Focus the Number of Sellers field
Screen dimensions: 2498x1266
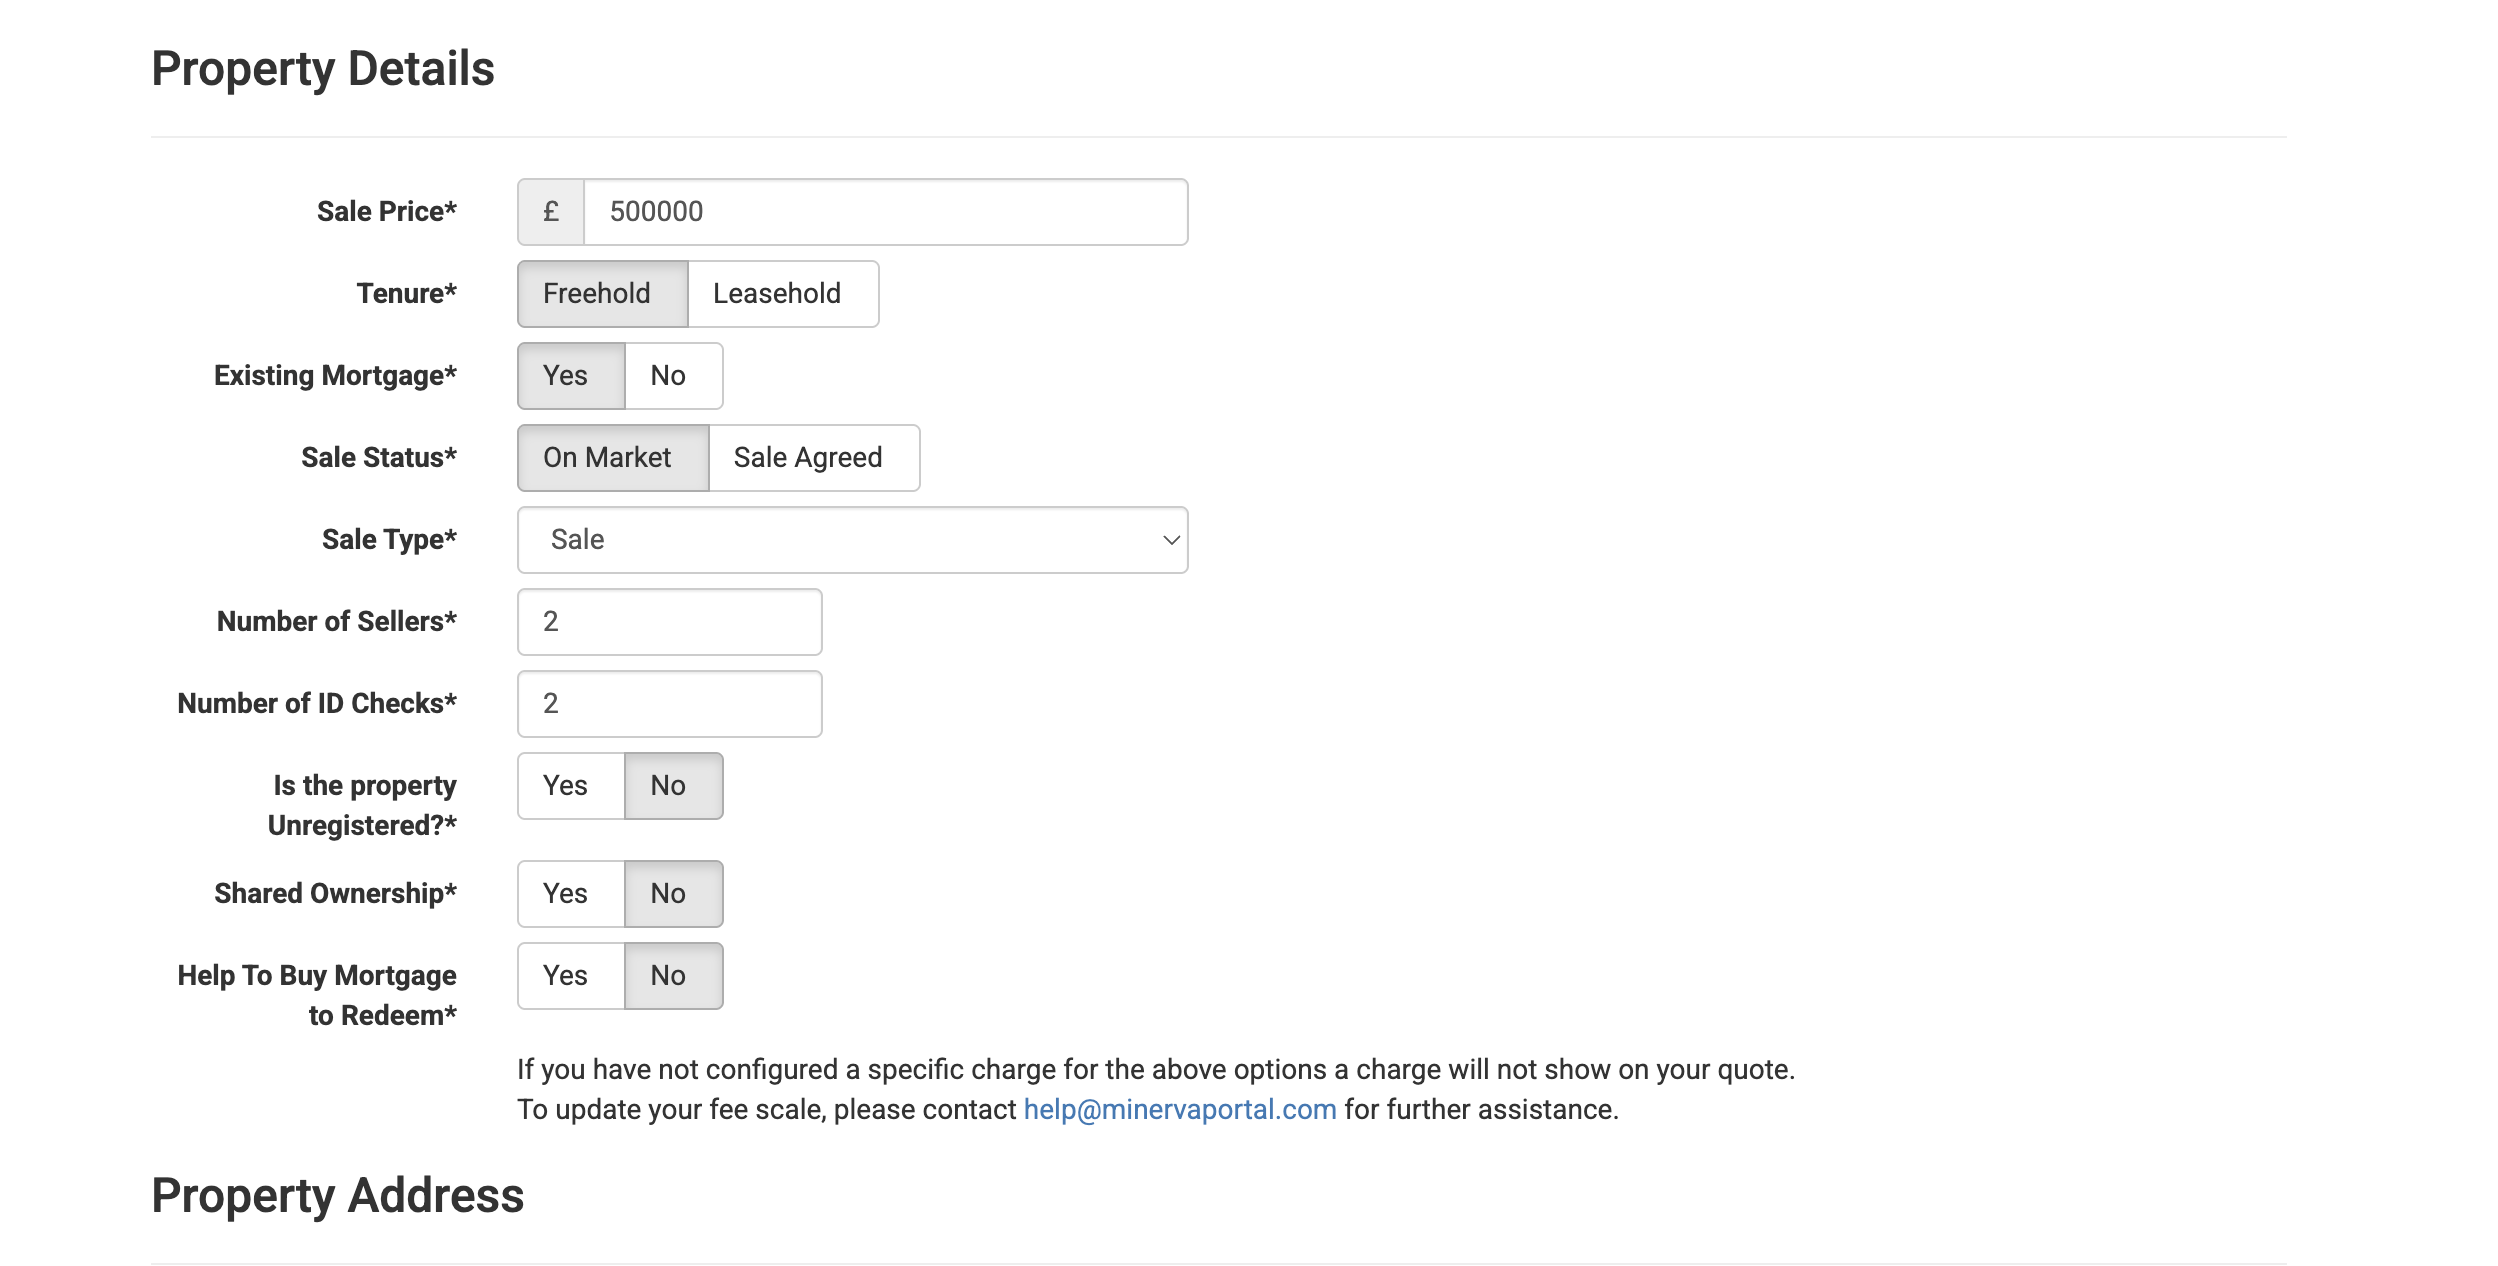point(669,622)
